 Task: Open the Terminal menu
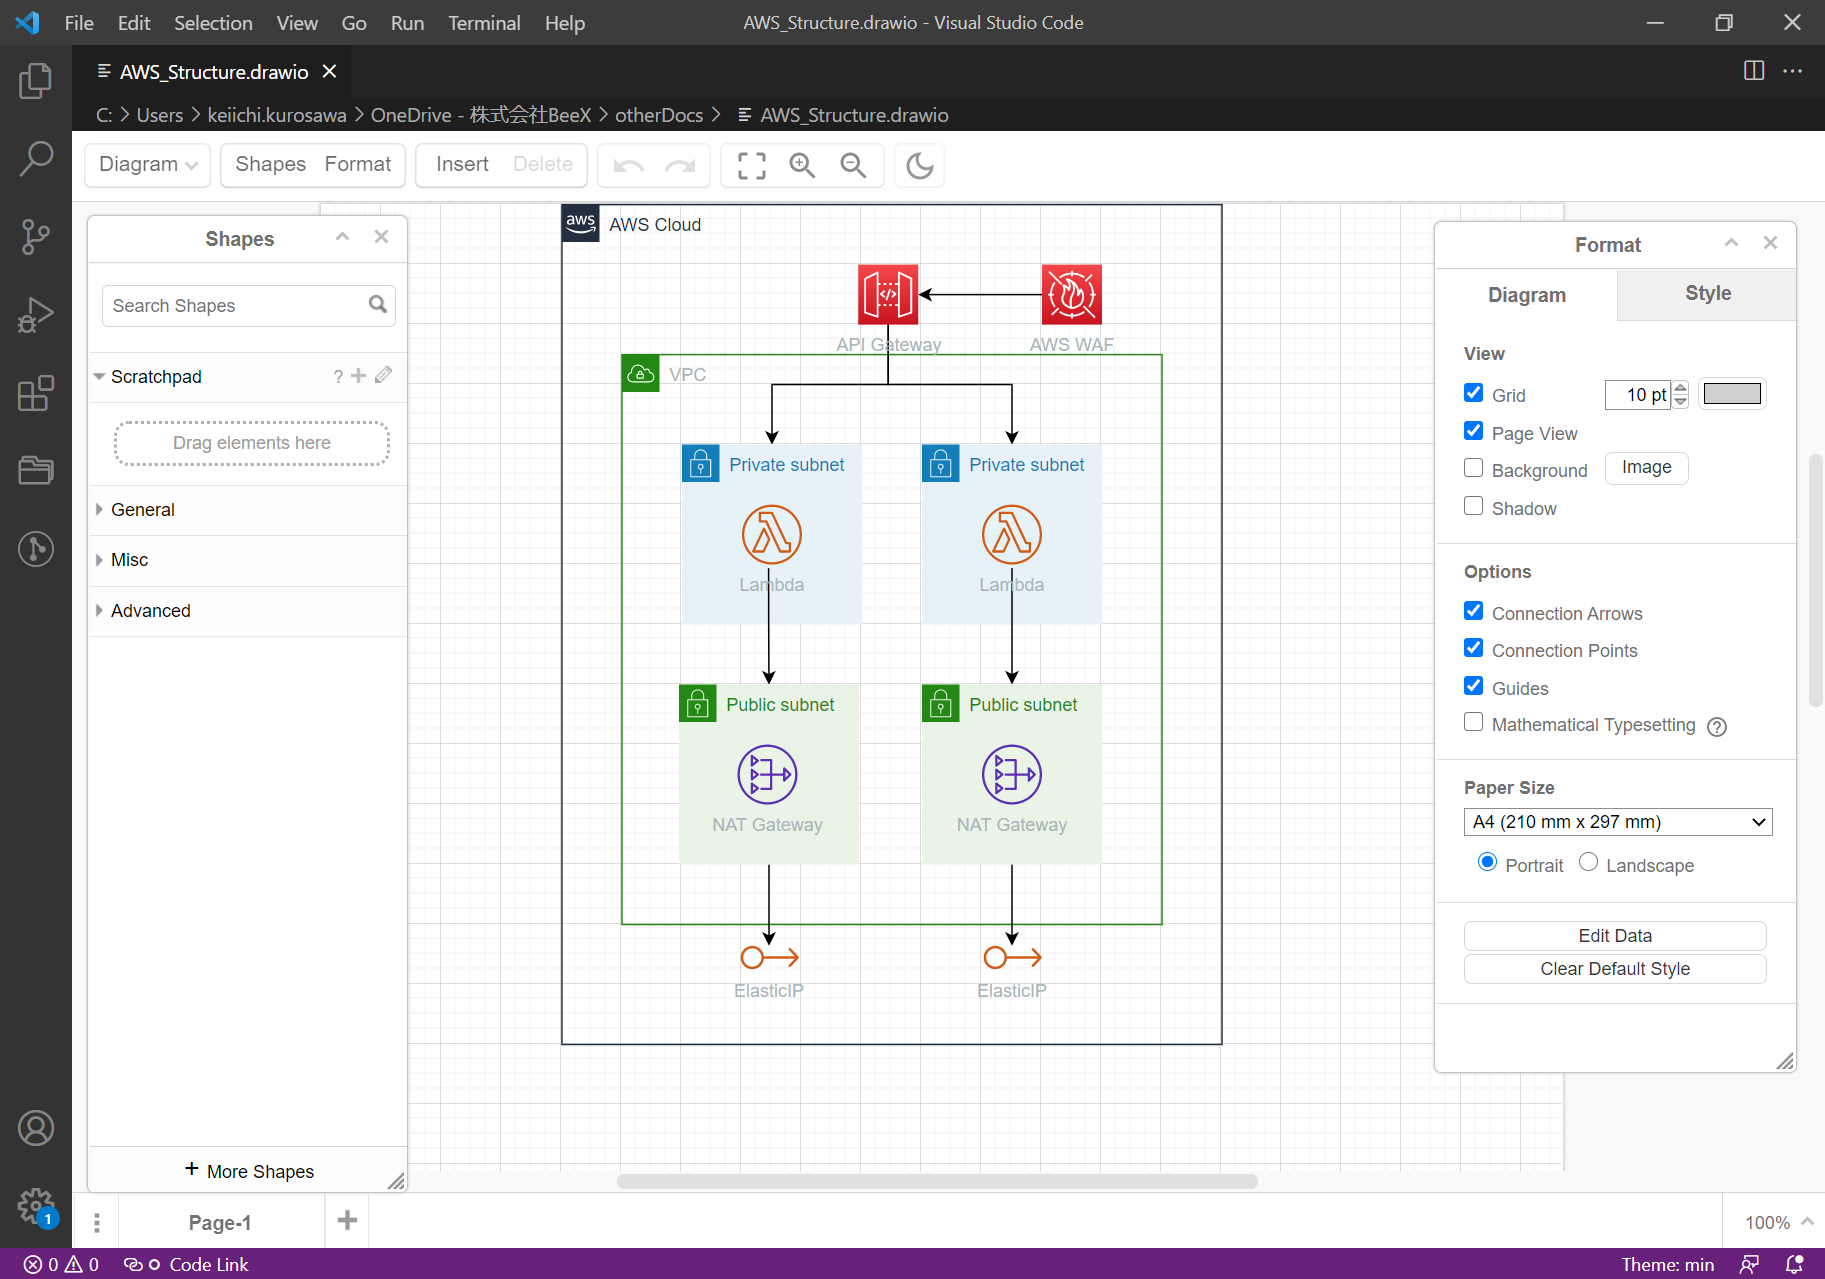[x=484, y=22]
